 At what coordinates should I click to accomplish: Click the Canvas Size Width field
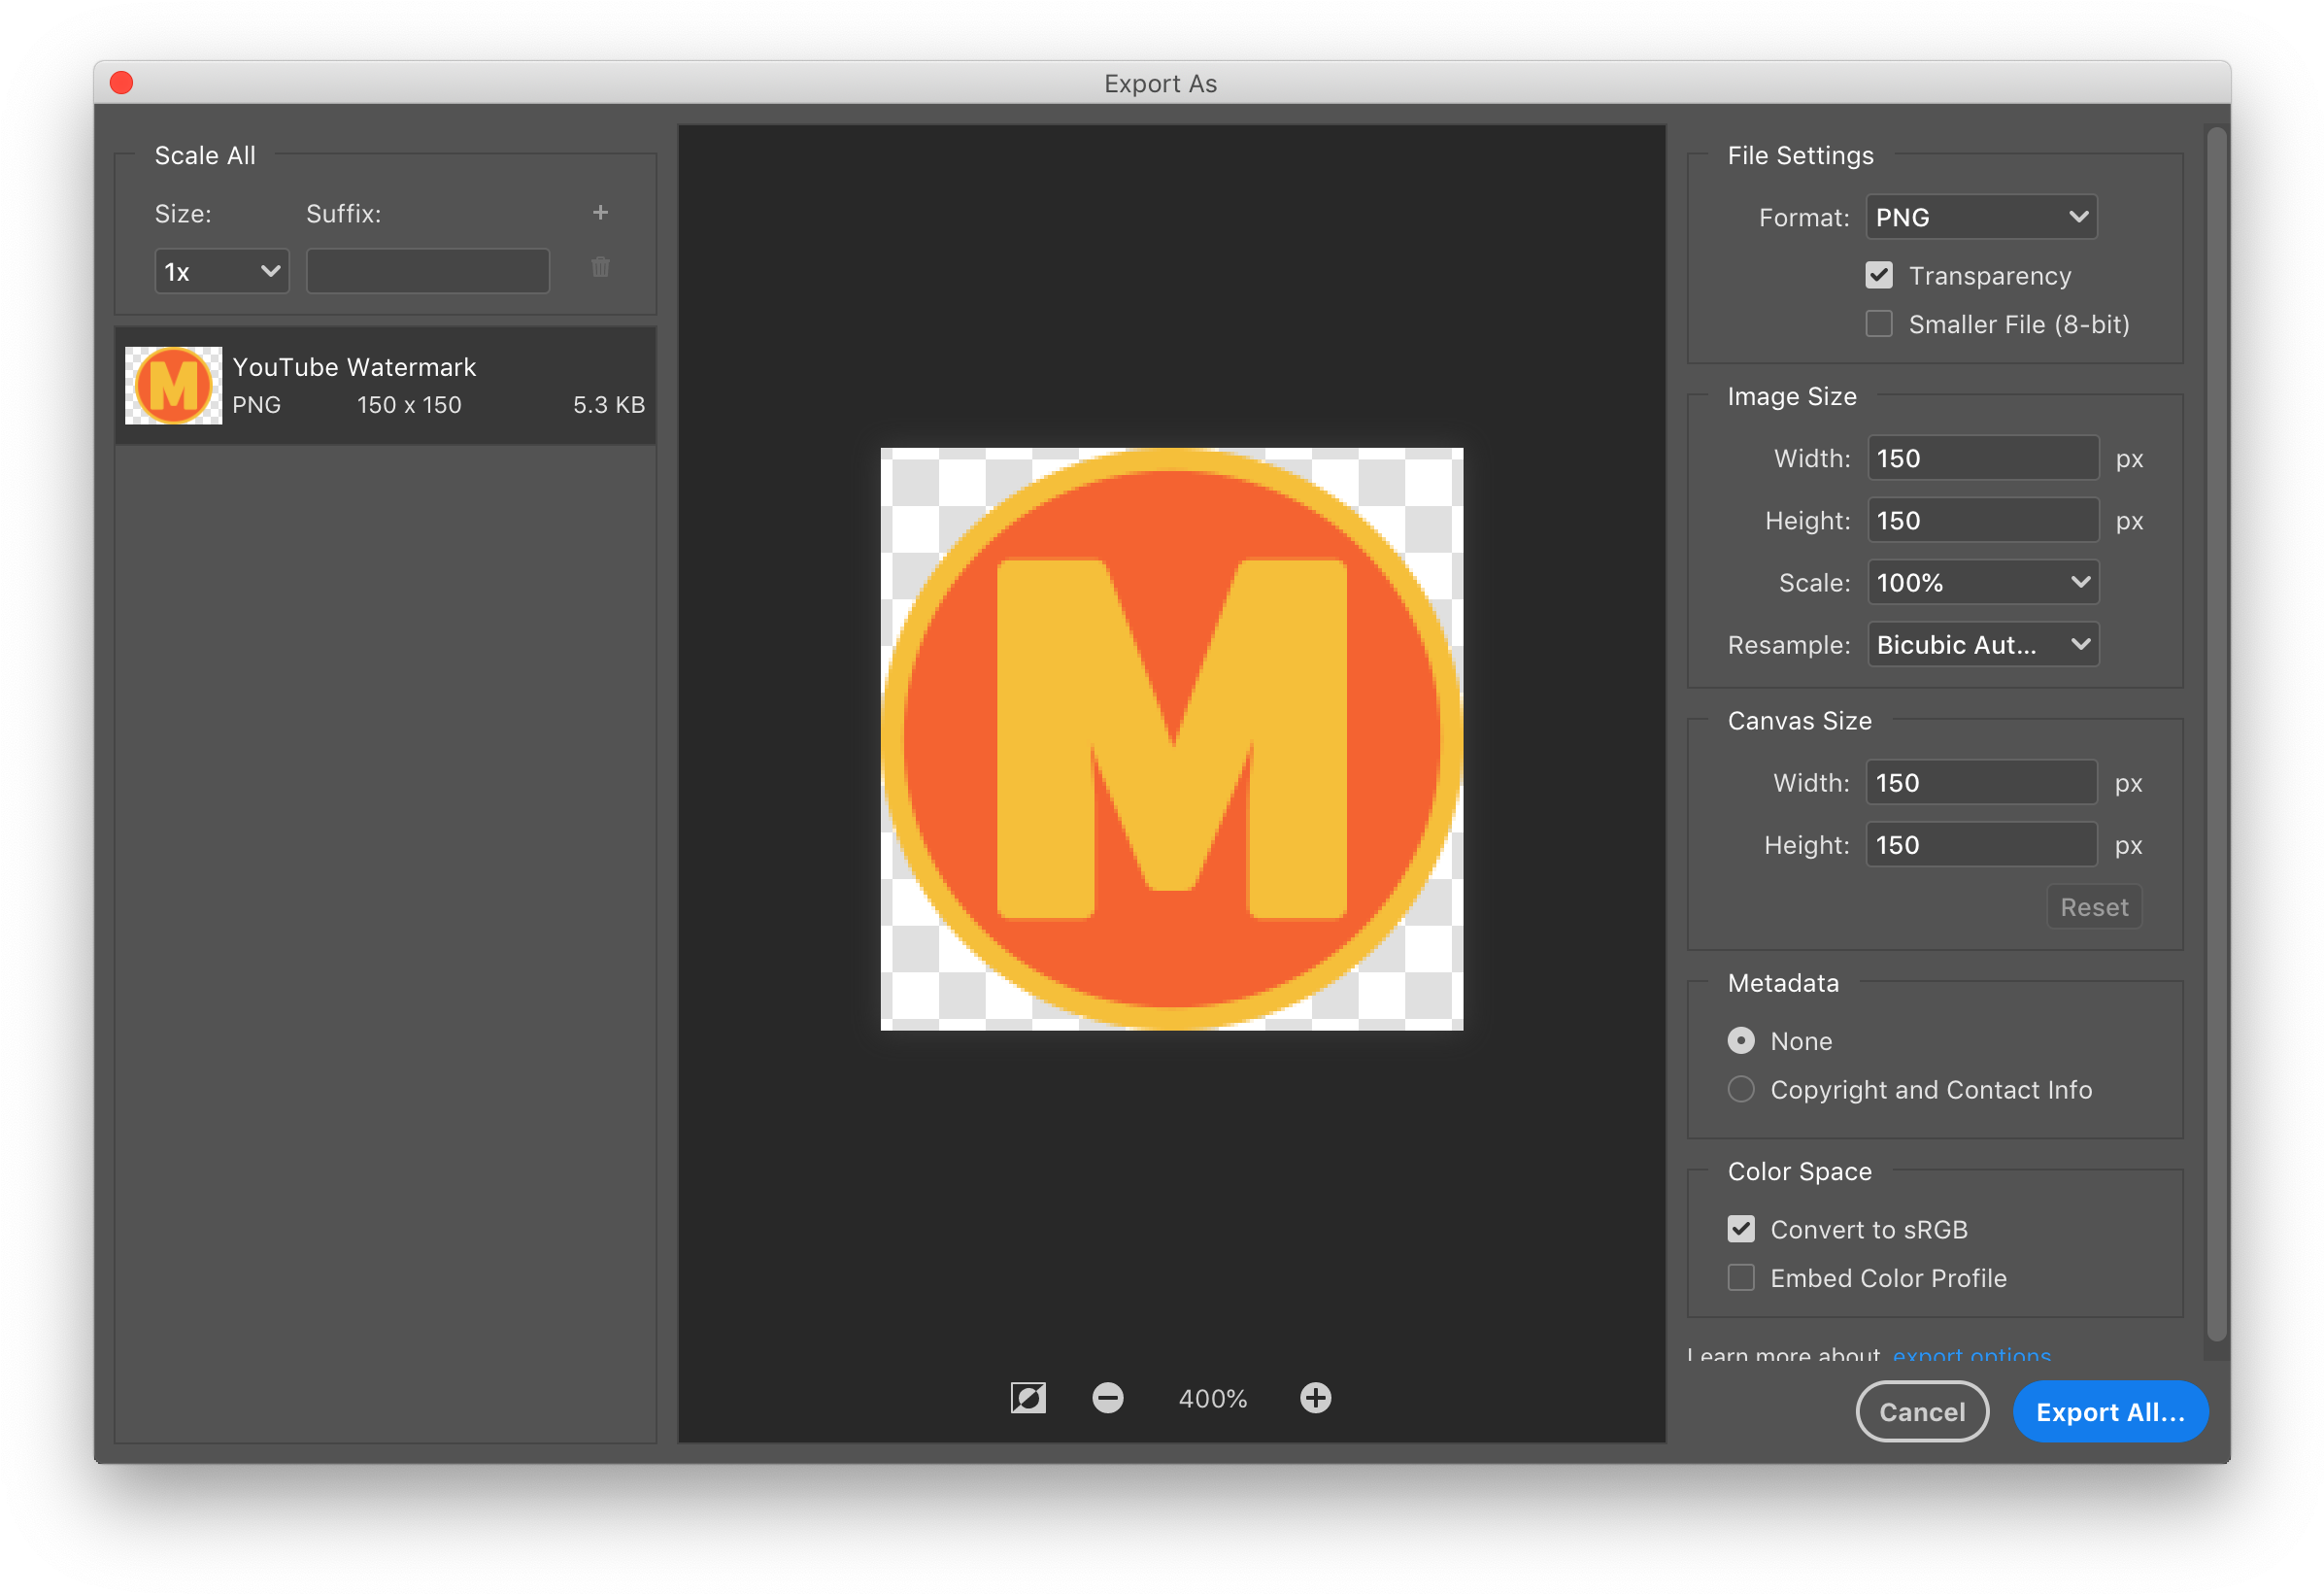click(x=1981, y=782)
